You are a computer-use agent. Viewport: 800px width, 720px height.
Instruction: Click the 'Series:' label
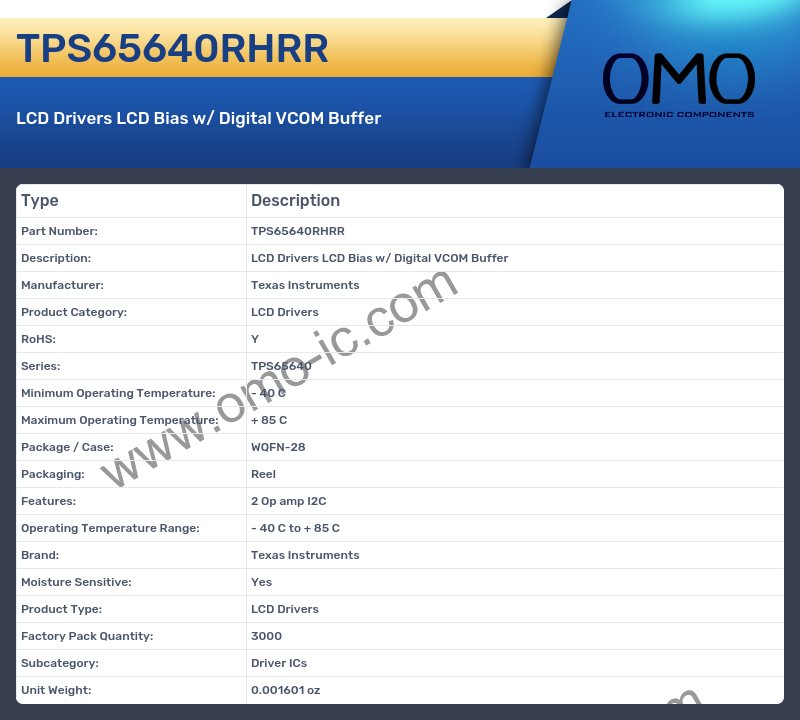(41, 366)
